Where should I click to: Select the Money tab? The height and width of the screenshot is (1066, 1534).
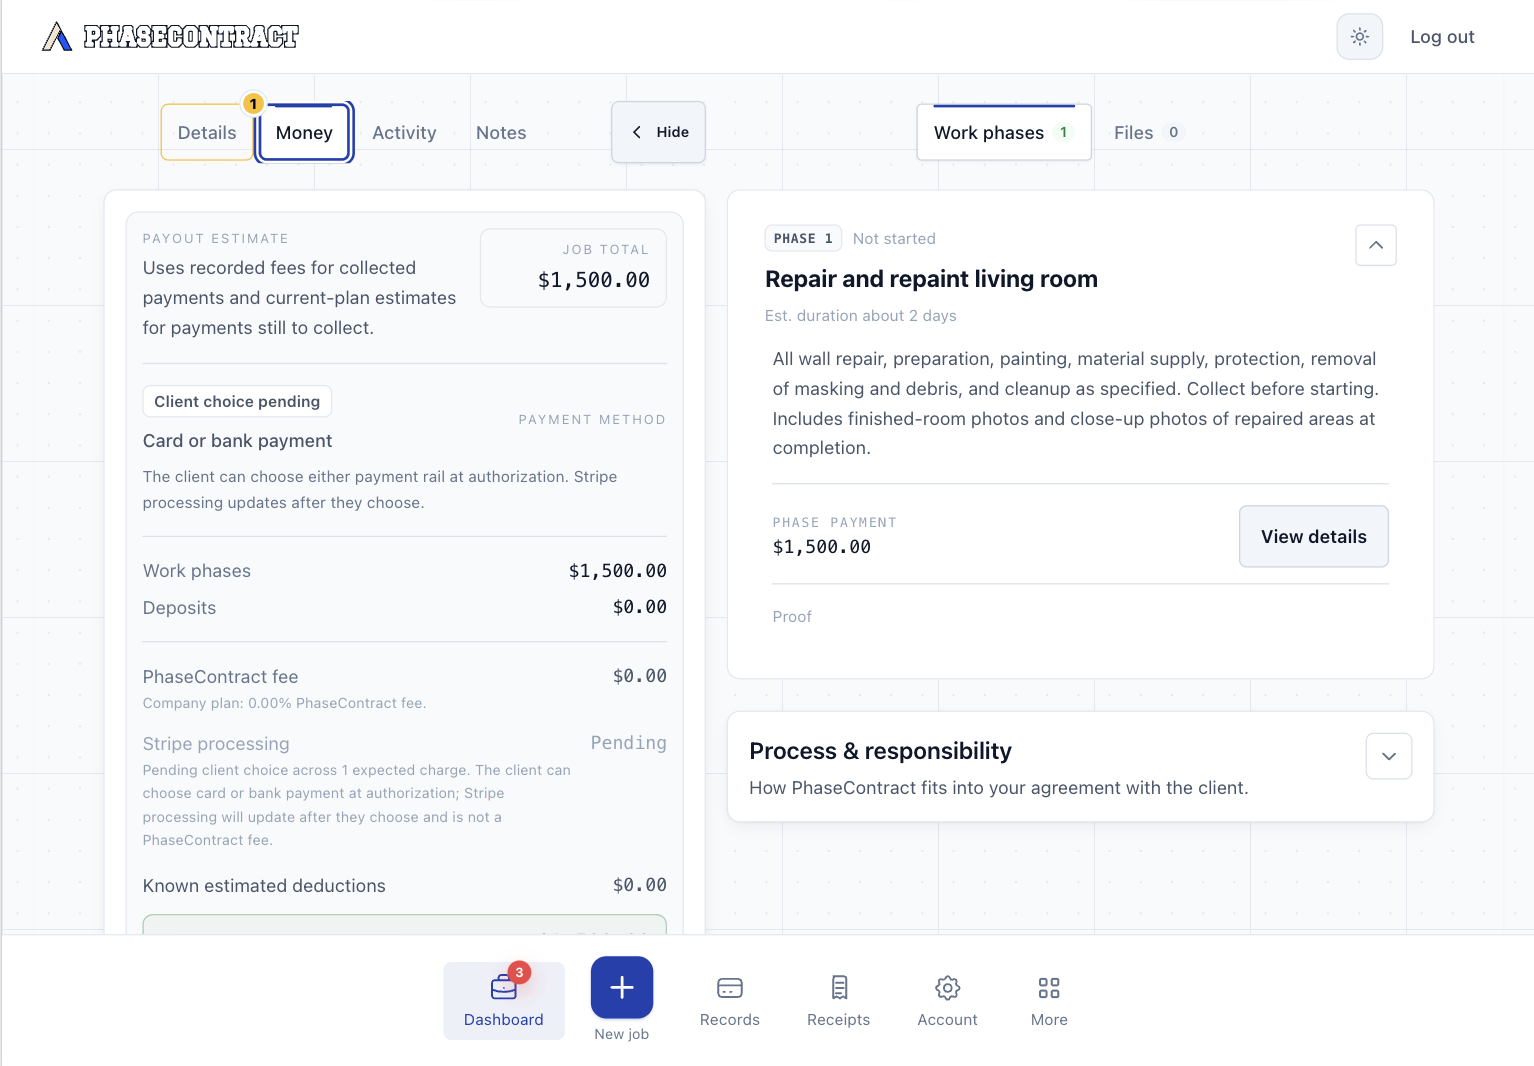(x=304, y=133)
